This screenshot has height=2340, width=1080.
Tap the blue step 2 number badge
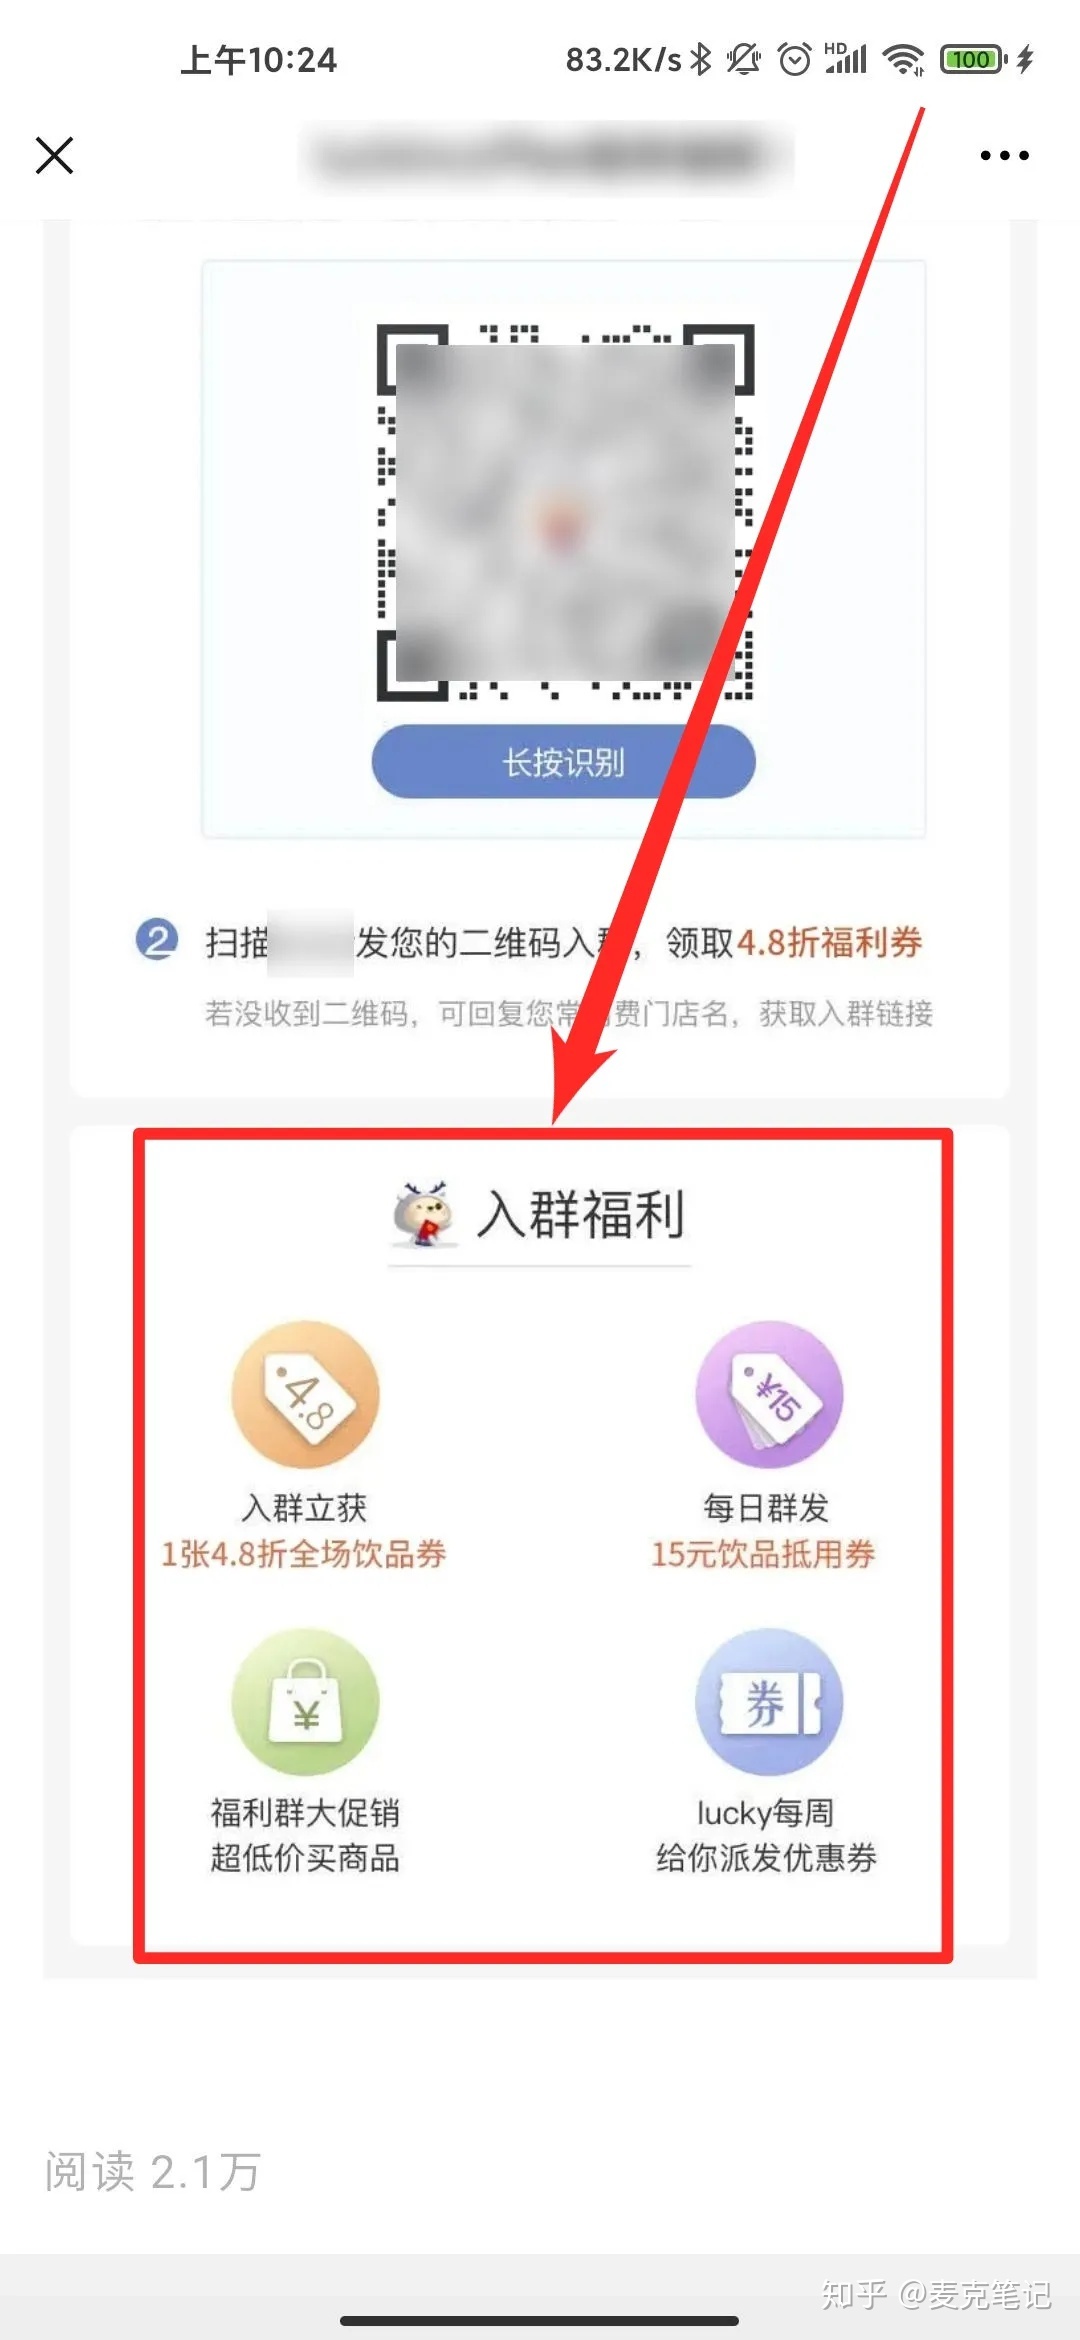pos(157,941)
